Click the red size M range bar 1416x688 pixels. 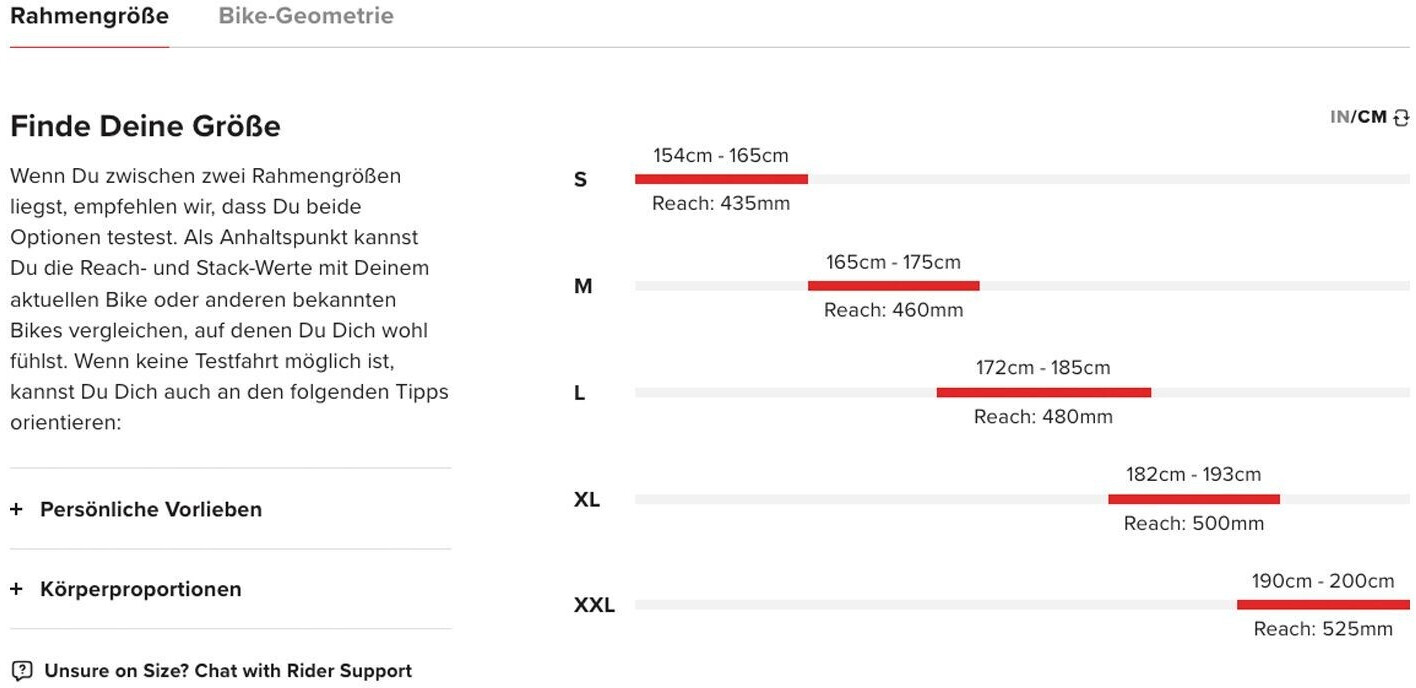click(x=893, y=286)
